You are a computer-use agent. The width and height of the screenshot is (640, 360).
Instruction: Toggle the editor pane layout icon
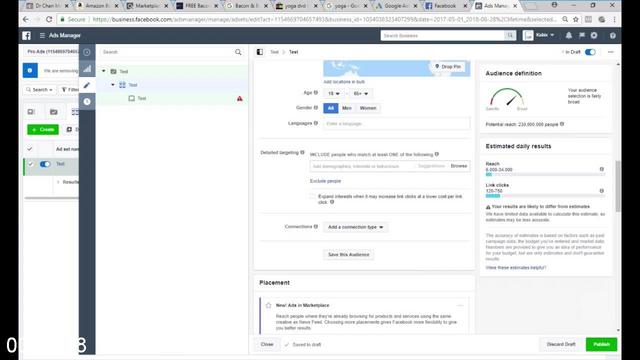coord(260,52)
